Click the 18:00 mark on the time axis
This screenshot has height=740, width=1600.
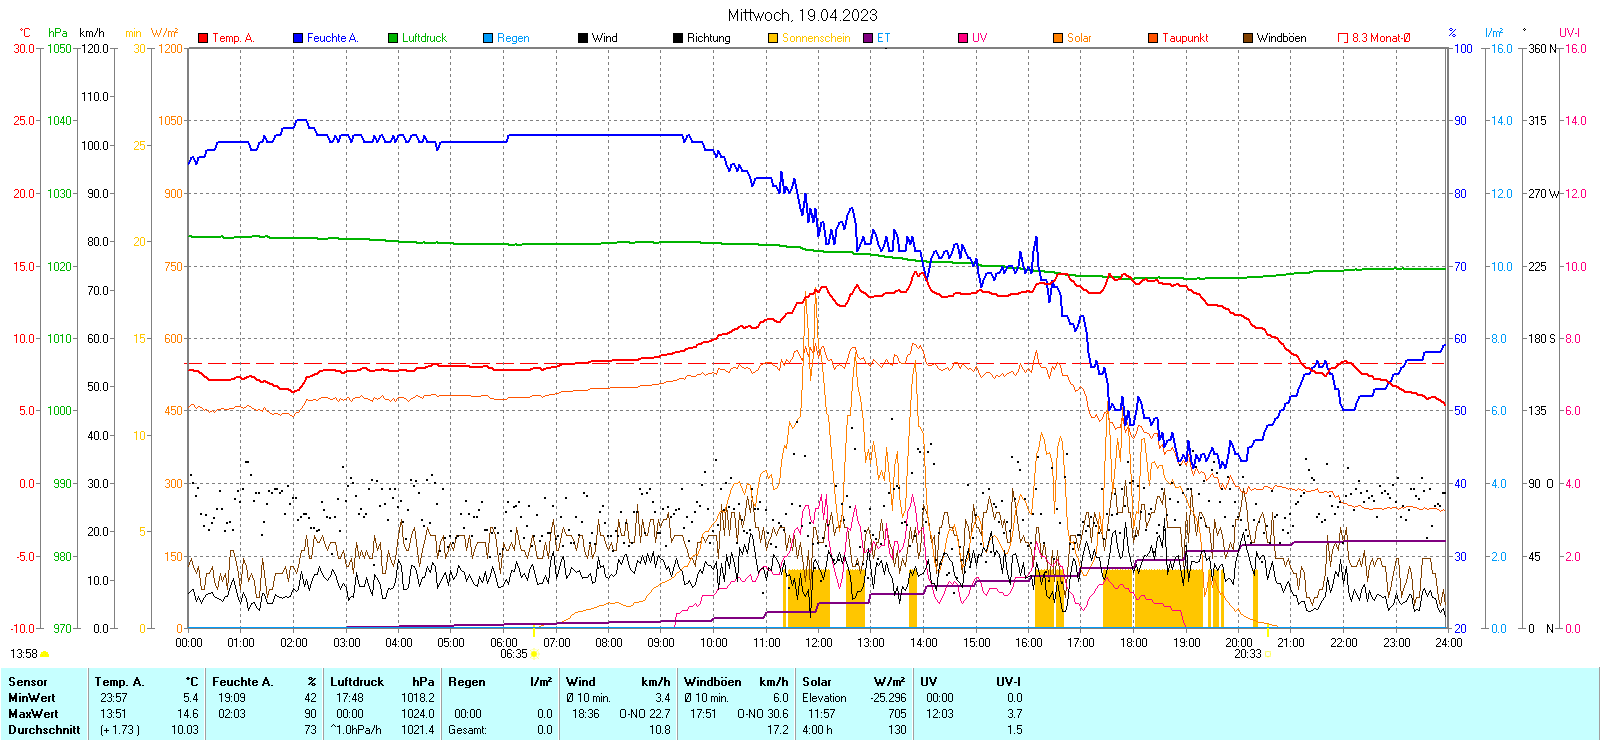(x=1133, y=642)
